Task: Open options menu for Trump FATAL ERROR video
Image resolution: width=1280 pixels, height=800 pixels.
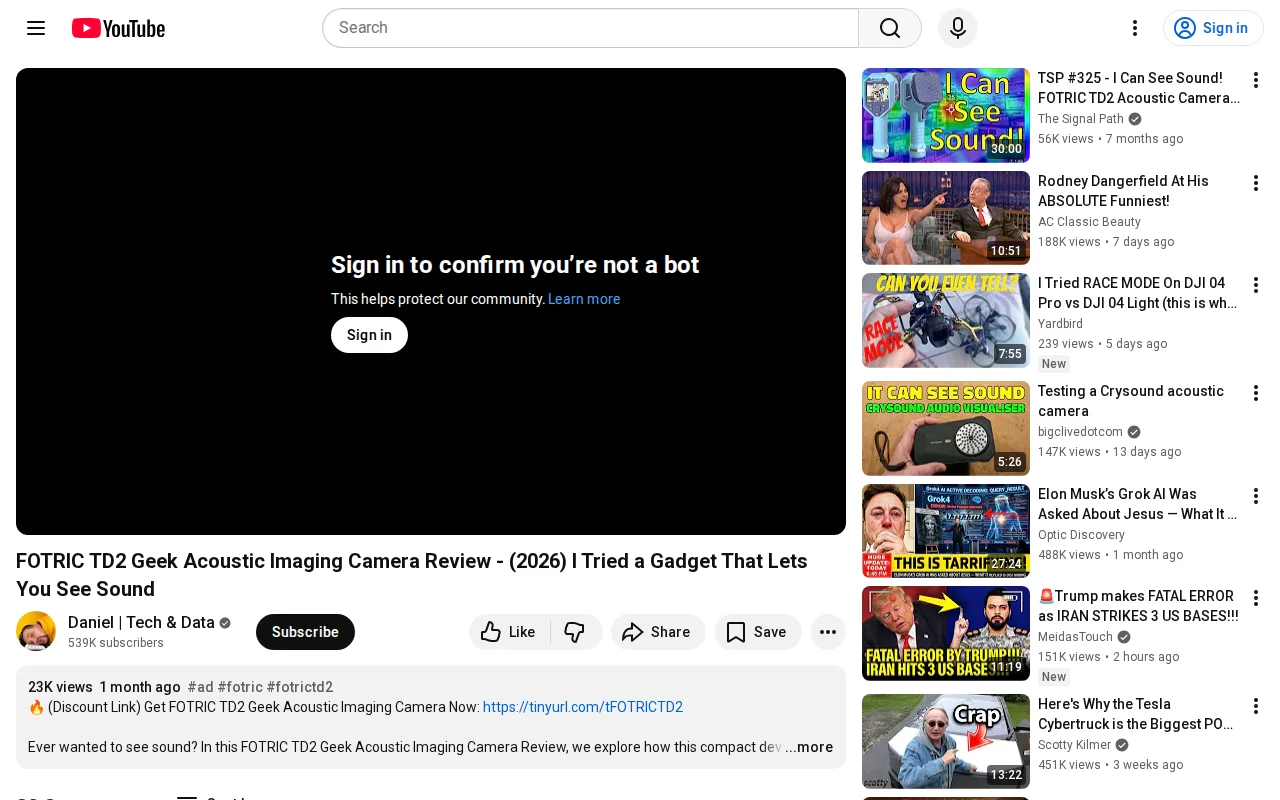Action: [x=1256, y=598]
